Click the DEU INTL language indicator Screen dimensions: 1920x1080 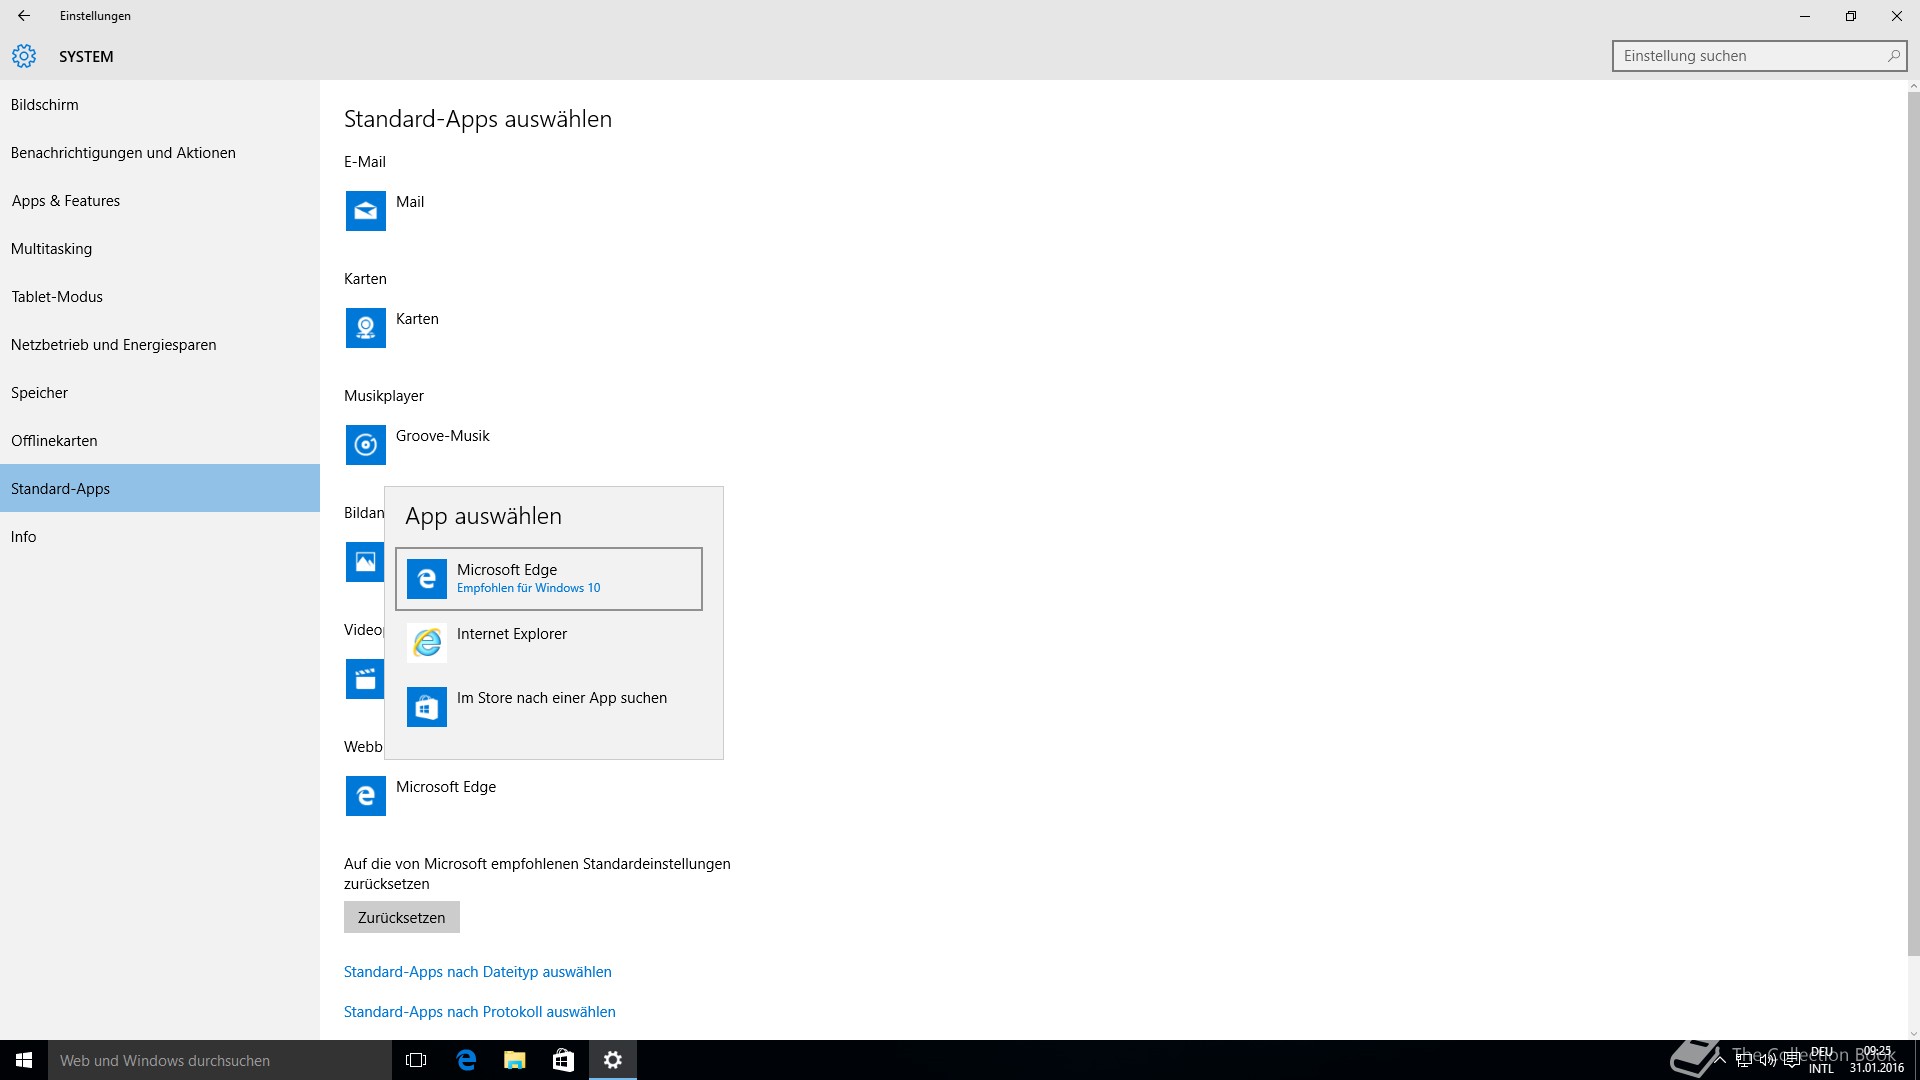tap(1822, 1060)
